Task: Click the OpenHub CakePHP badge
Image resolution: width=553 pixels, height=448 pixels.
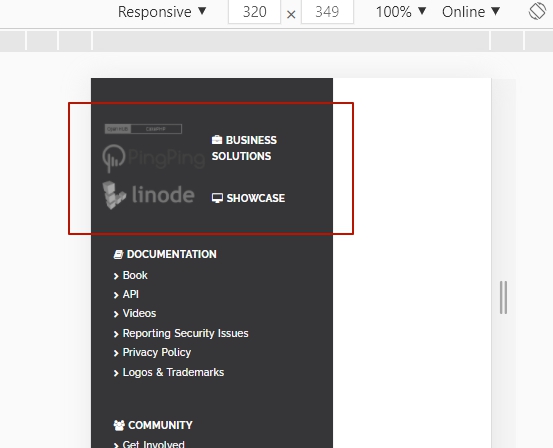Action: [x=143, y=129]
